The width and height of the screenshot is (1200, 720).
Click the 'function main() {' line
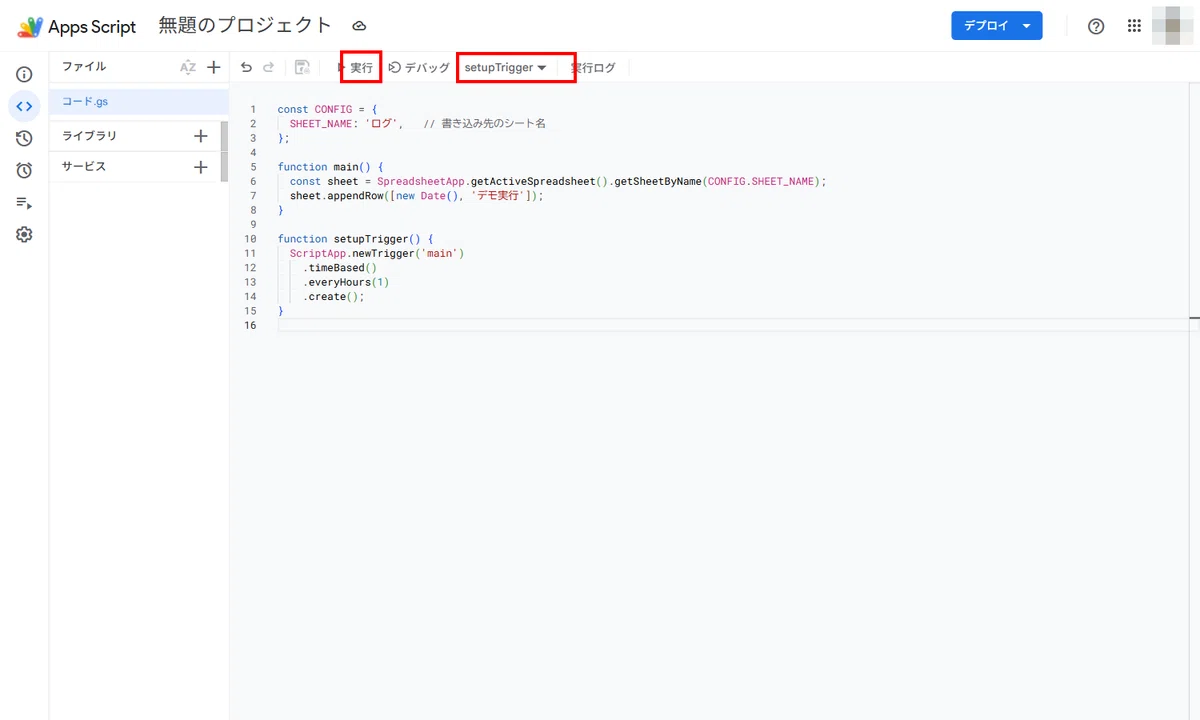click(x=331, y=167)
